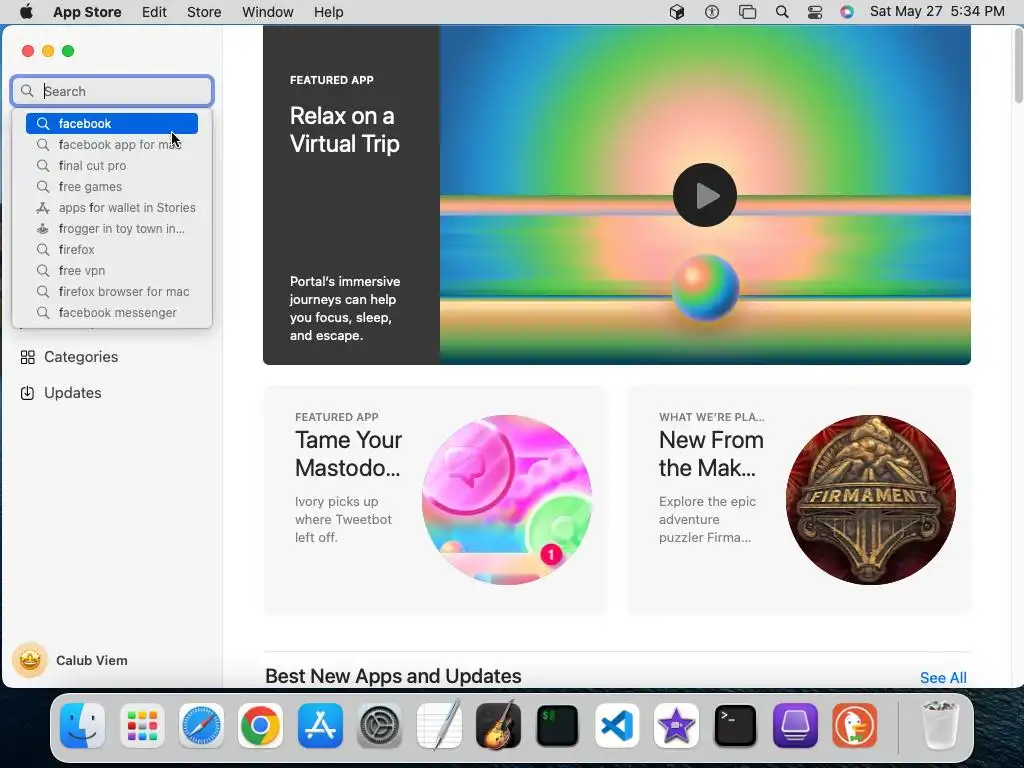The width and height of the screenshot is (1024, 768).
Task: Open the Store menu
Action: (x=204, y=12)
